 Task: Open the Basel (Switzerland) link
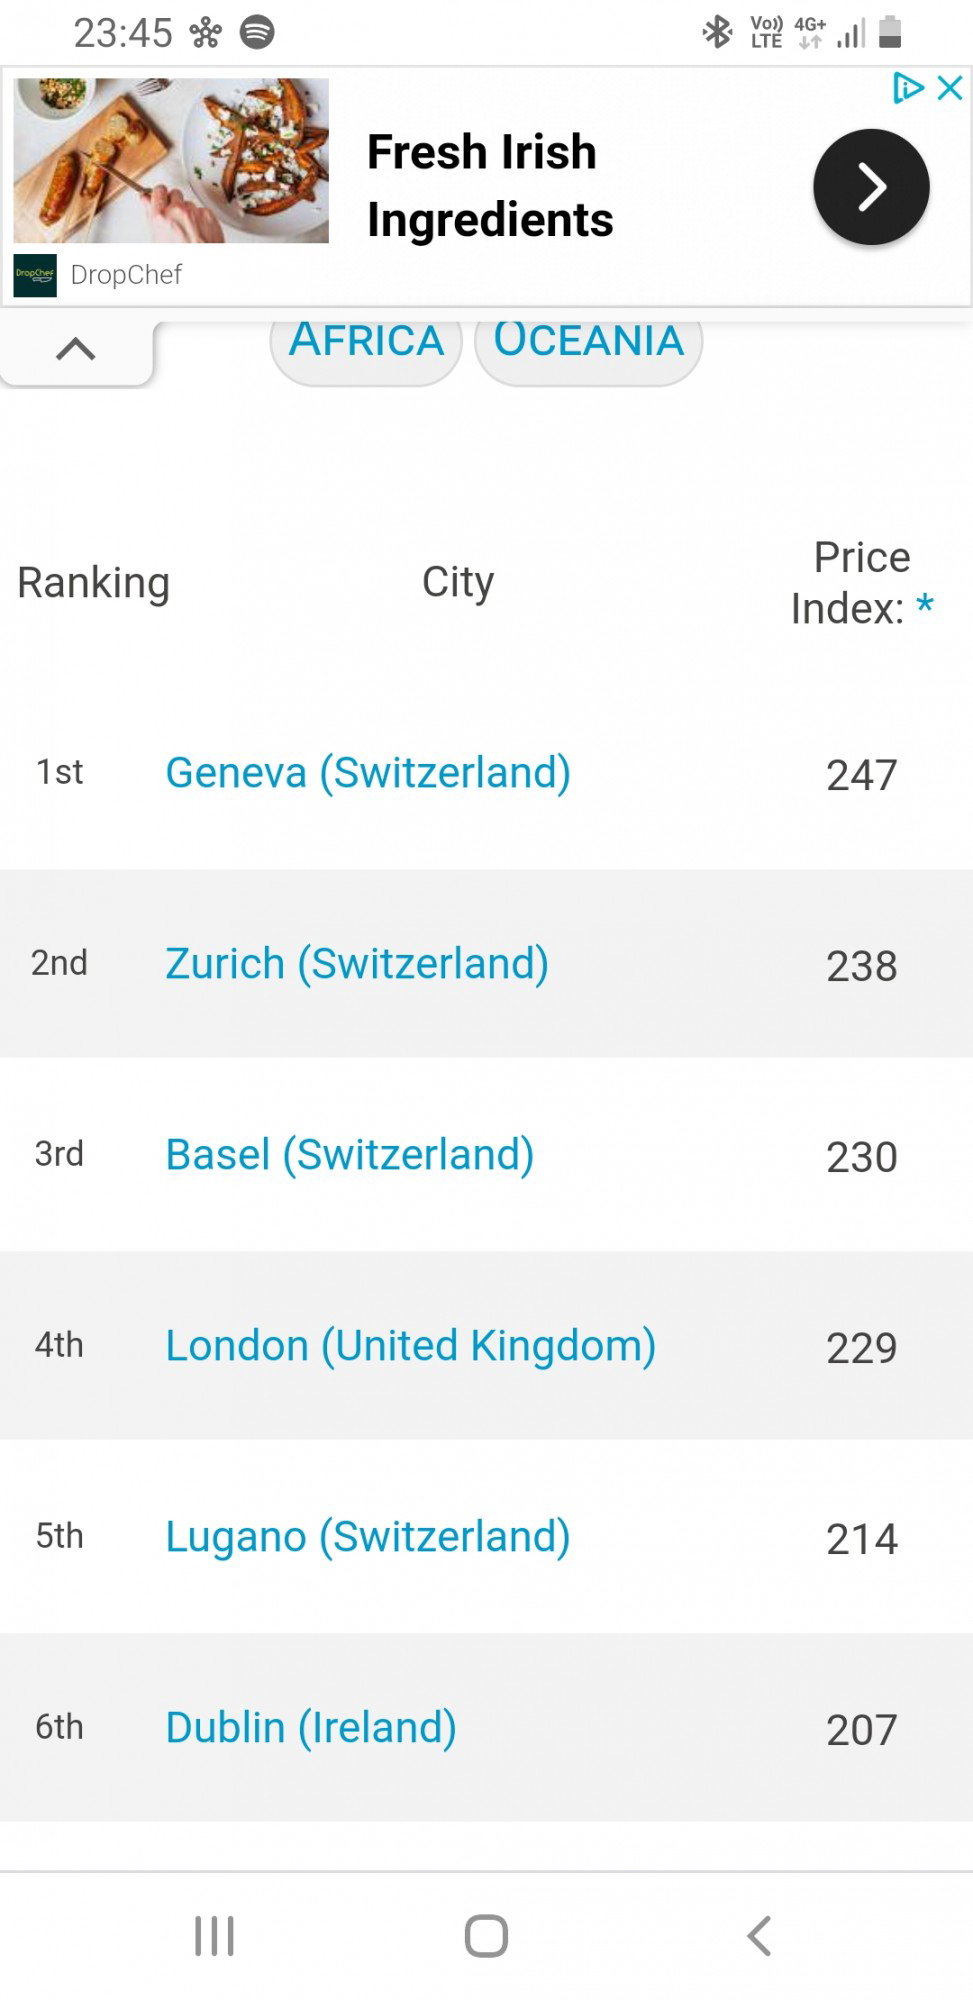(x=350, y=1155)
